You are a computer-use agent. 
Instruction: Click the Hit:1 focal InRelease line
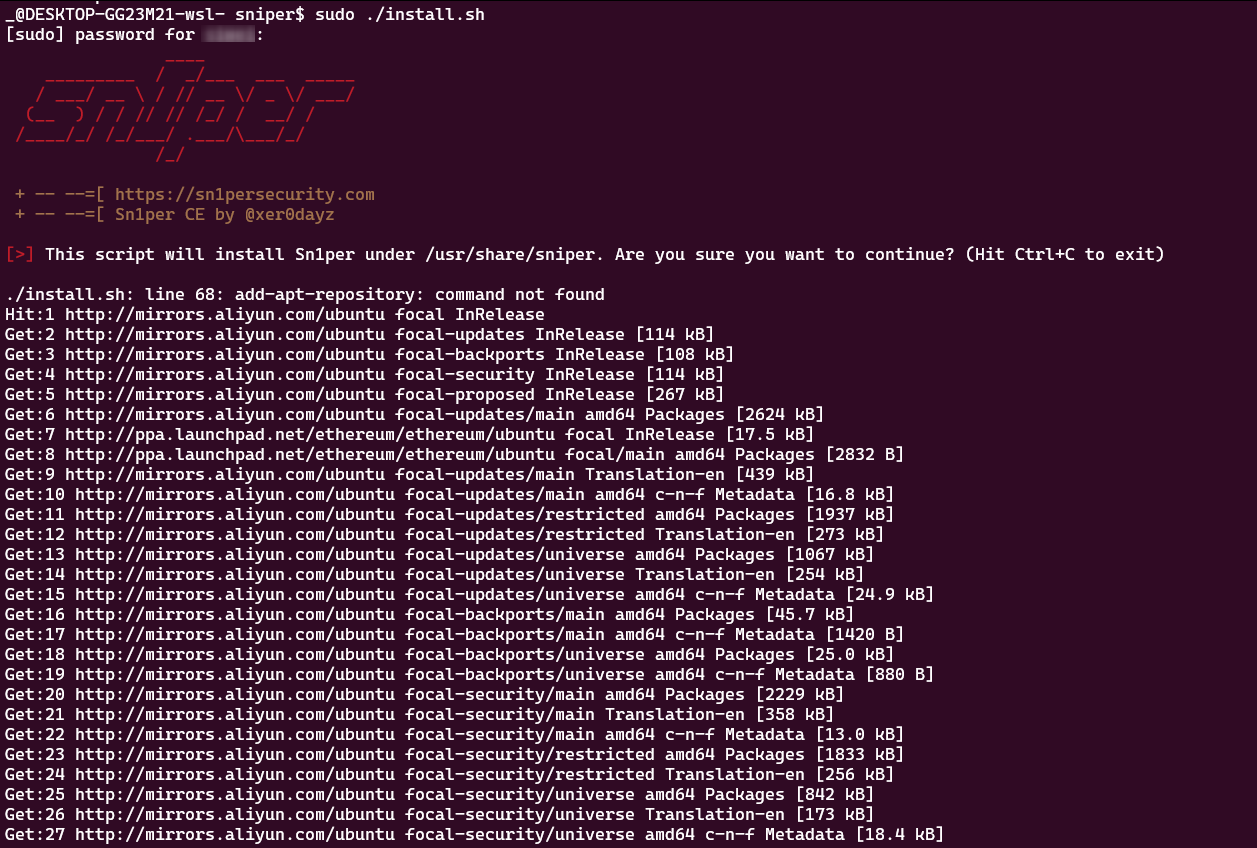click(274, 314)
